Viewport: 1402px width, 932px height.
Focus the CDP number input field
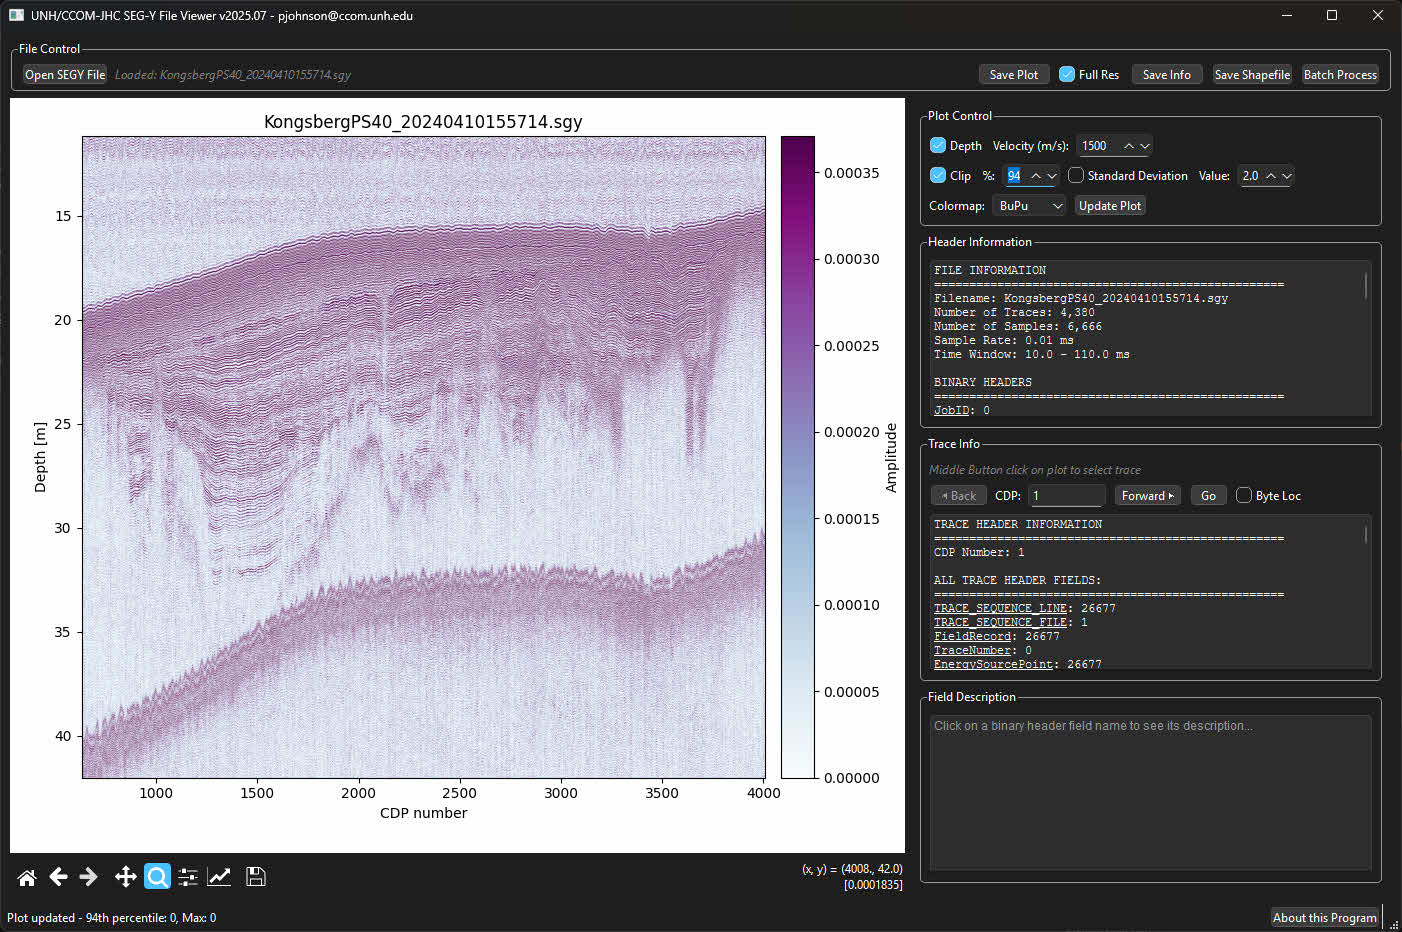pyautogui.click(x=1067, y=495)
